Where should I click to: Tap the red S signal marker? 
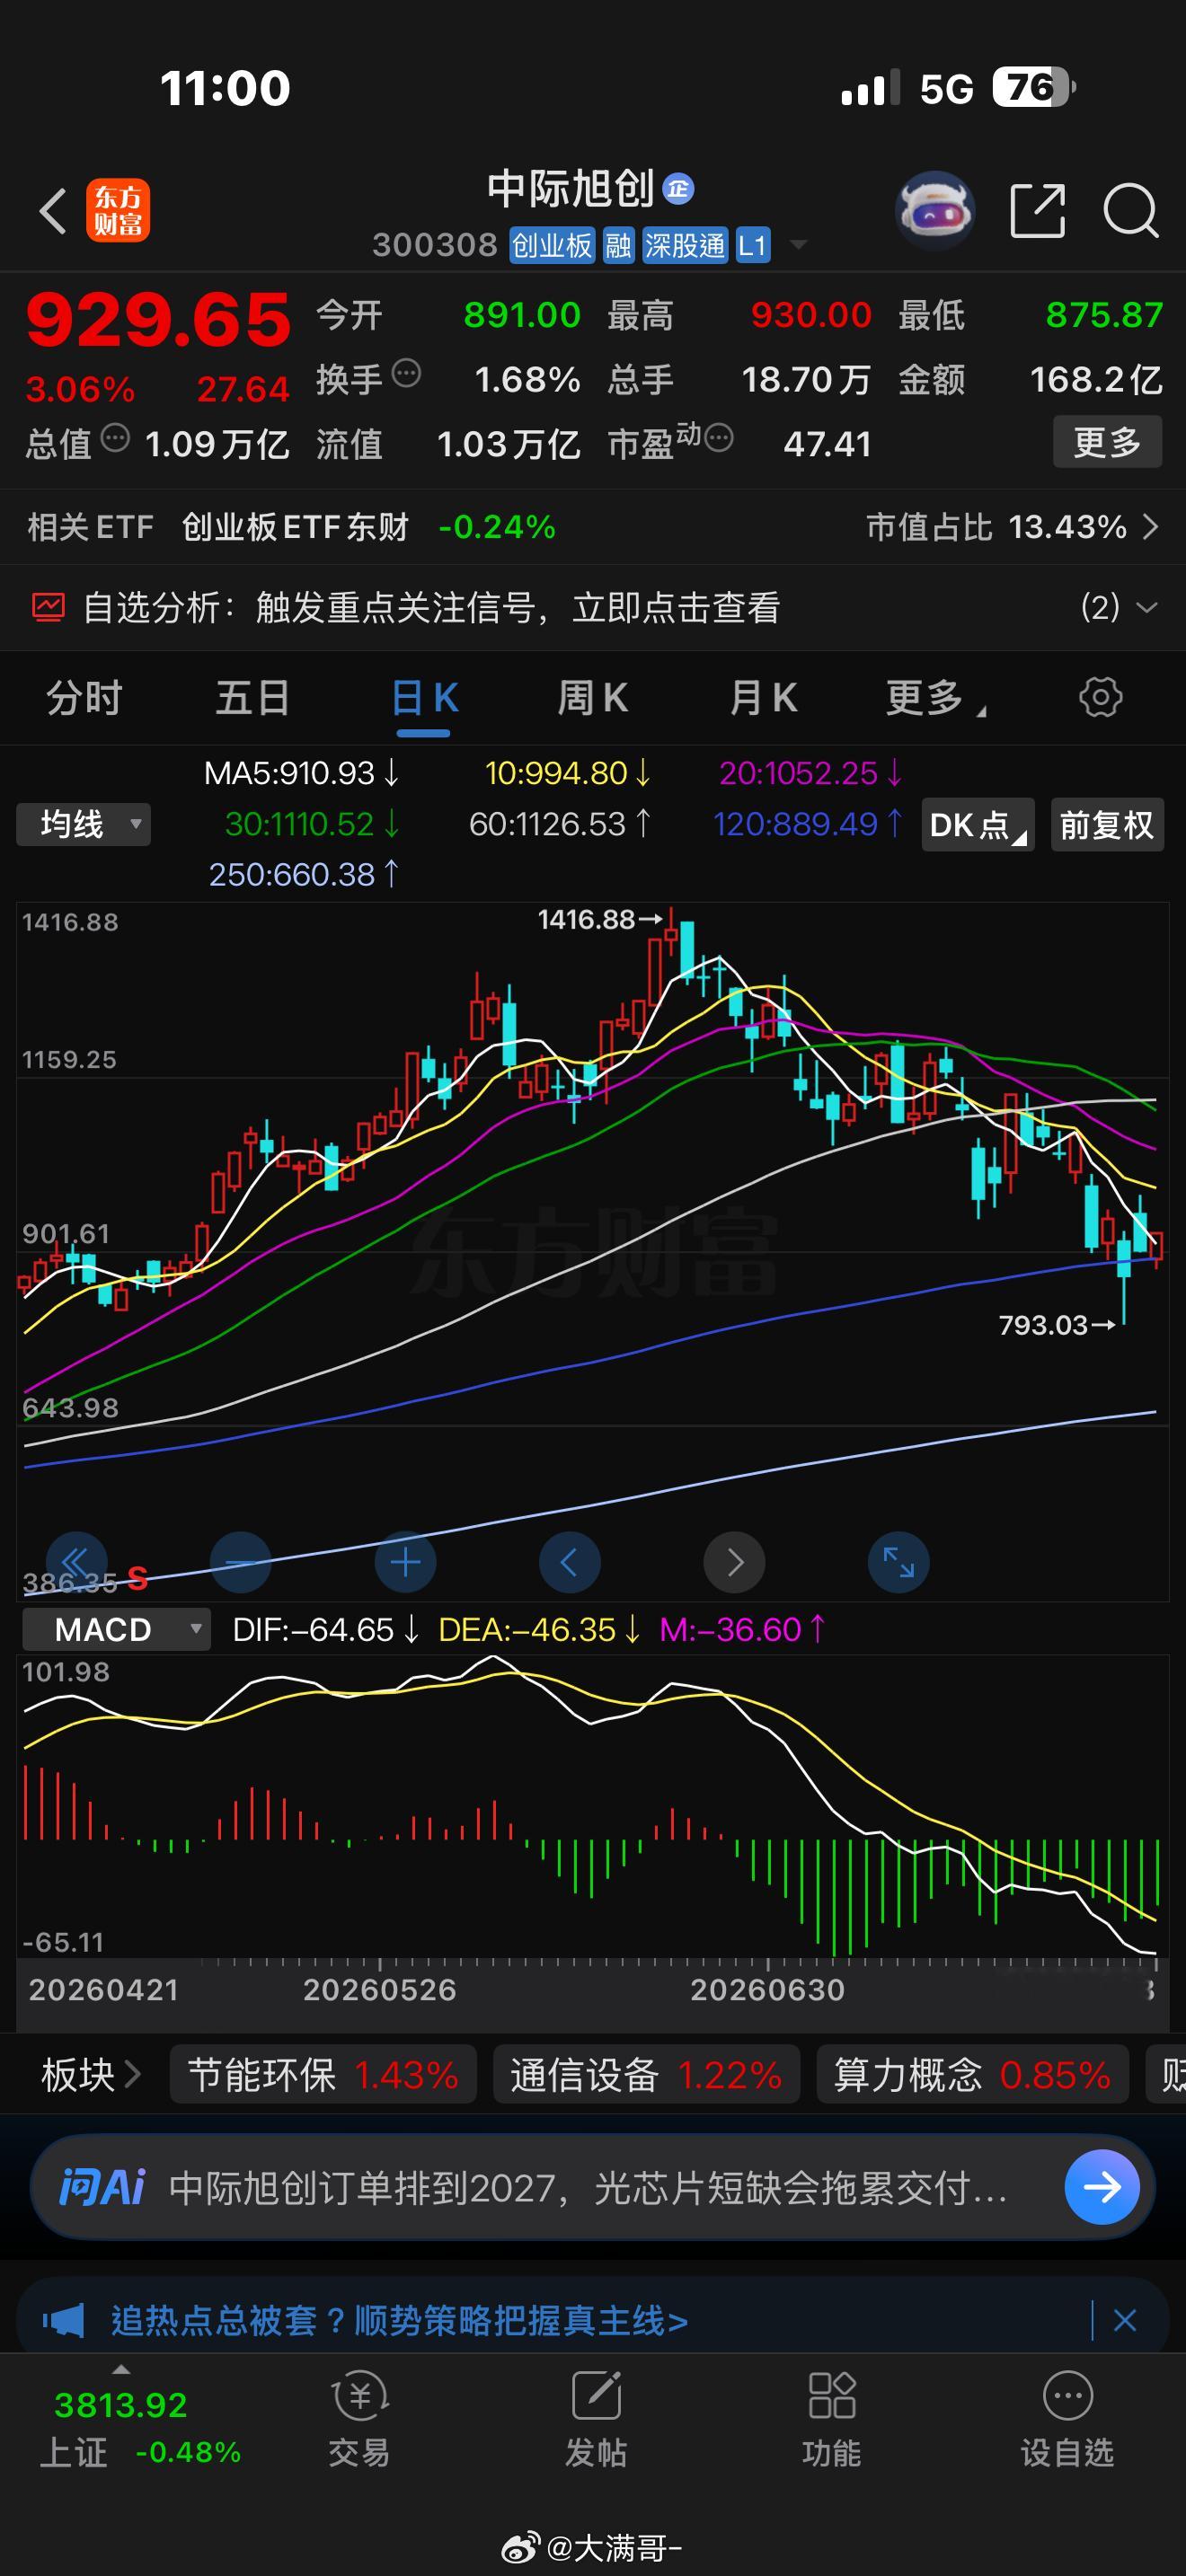coord(138,1578)
